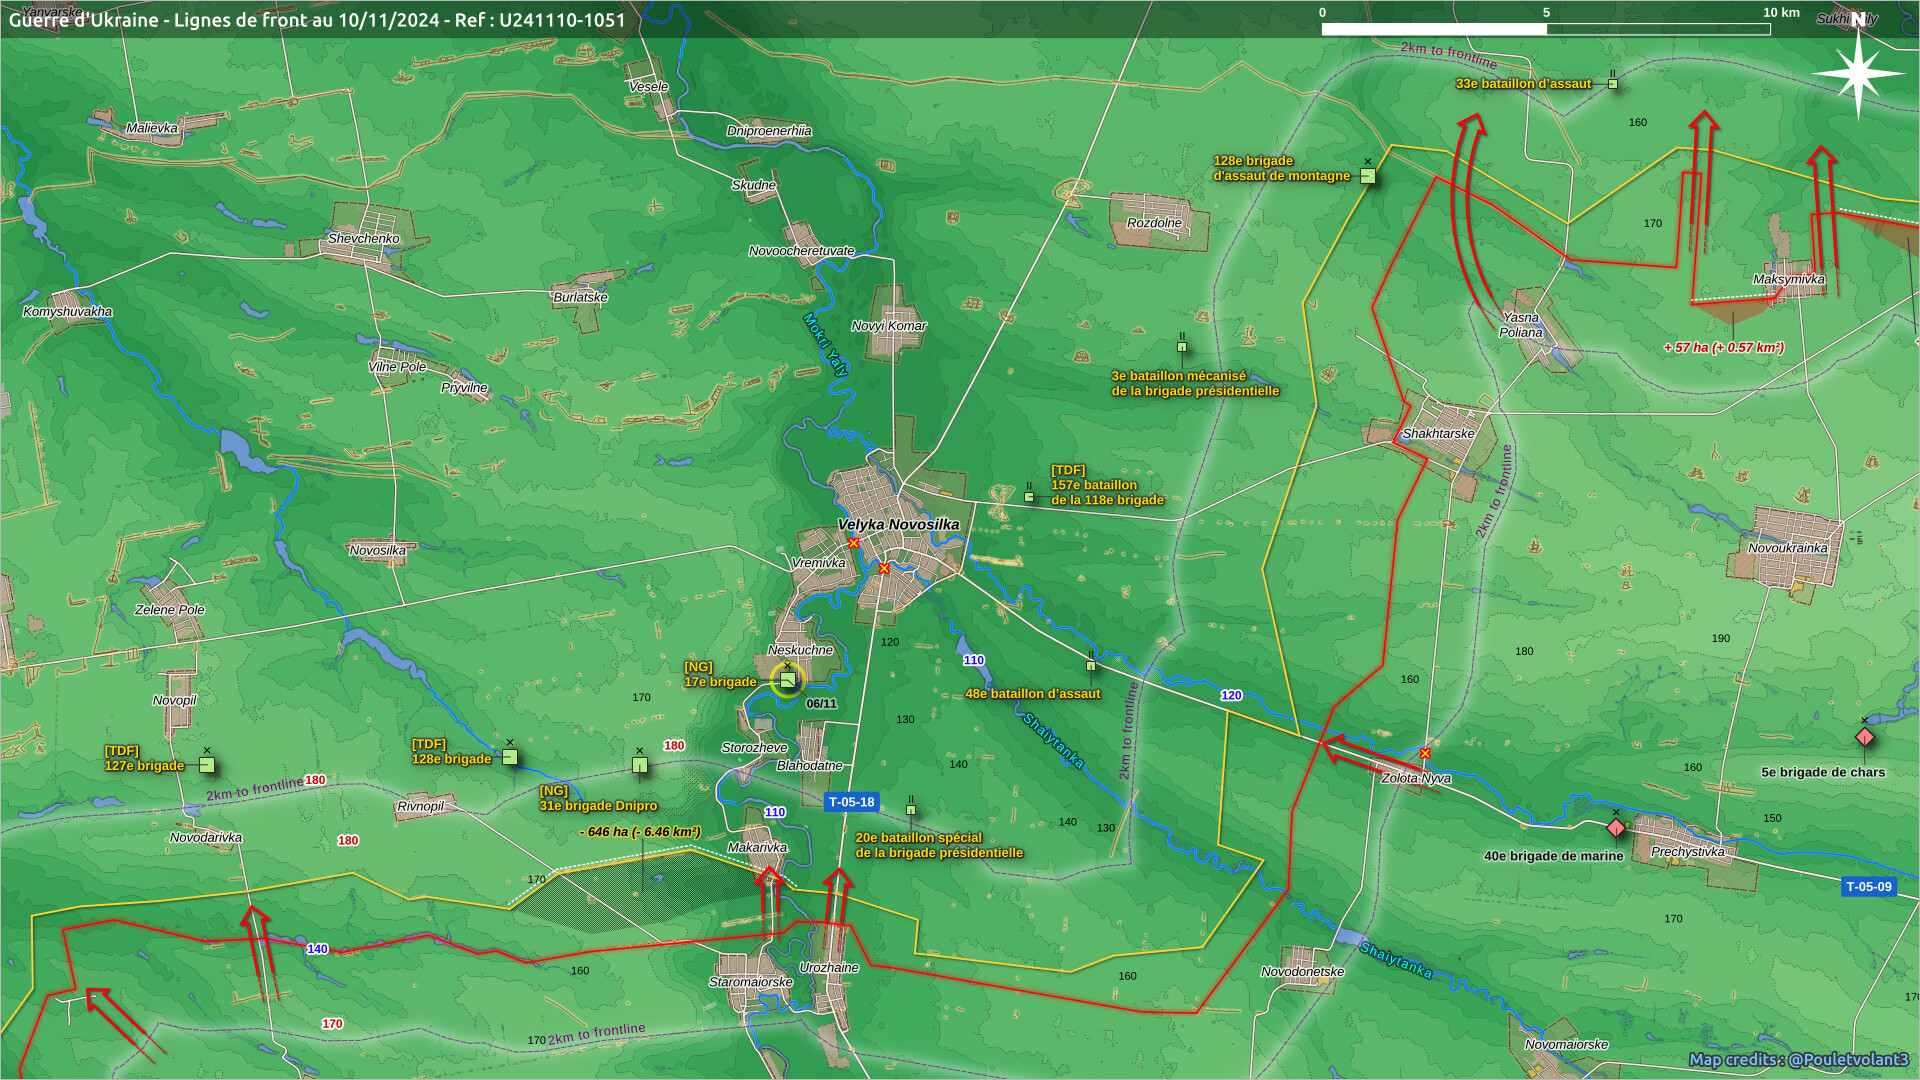Click the clash marker at Zolota Nyva
The height and width of the screenshot is (1080, 1920).
1425,753
